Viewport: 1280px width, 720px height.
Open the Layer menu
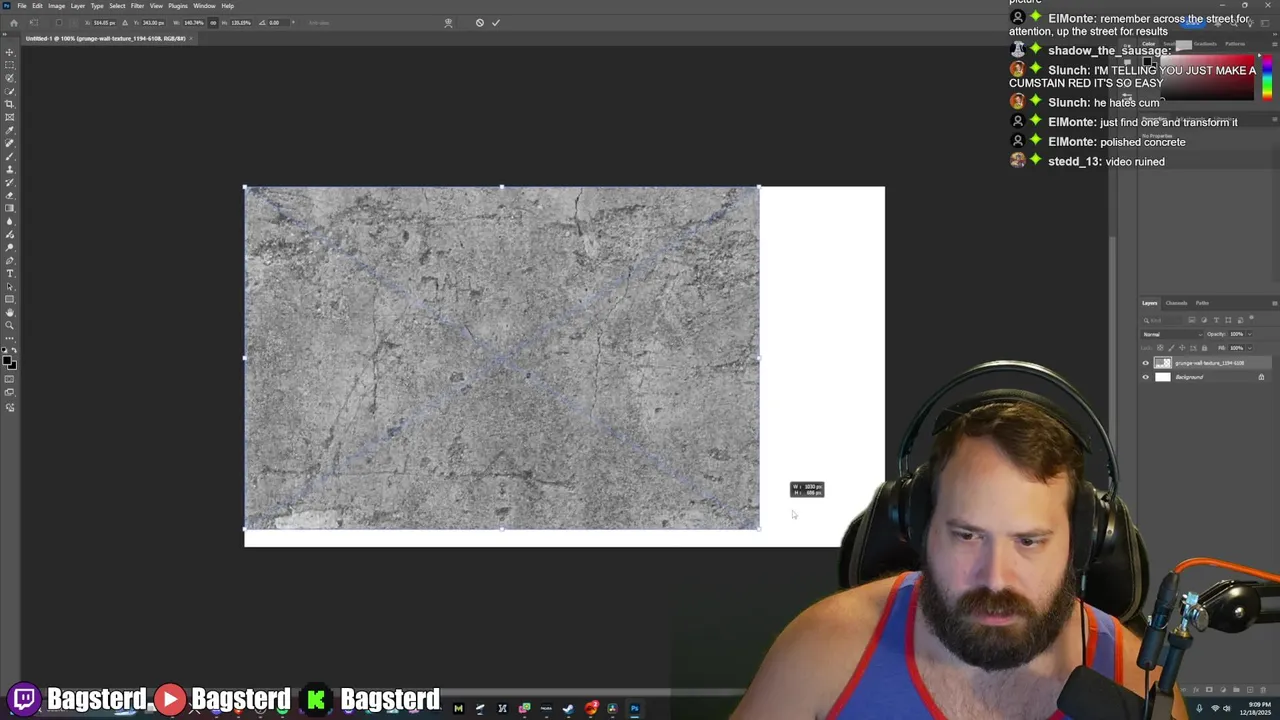[78, 6]
